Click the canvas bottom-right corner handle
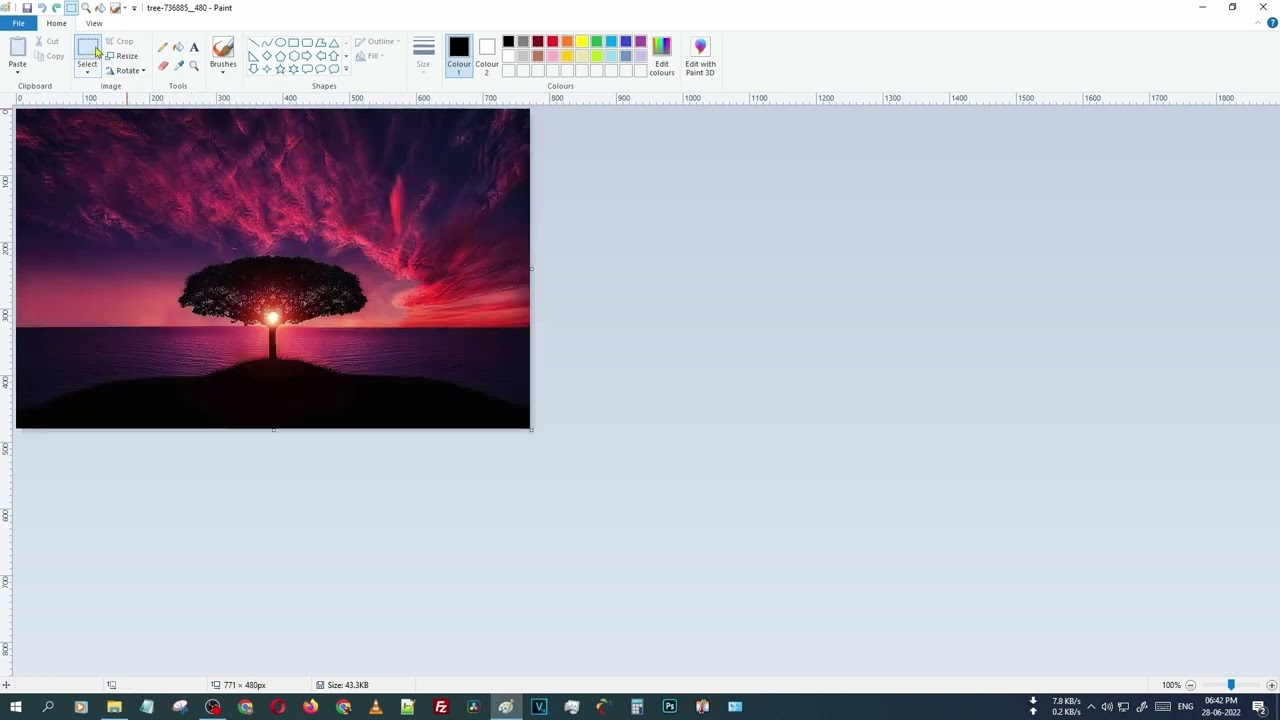 tap(532, 430)
